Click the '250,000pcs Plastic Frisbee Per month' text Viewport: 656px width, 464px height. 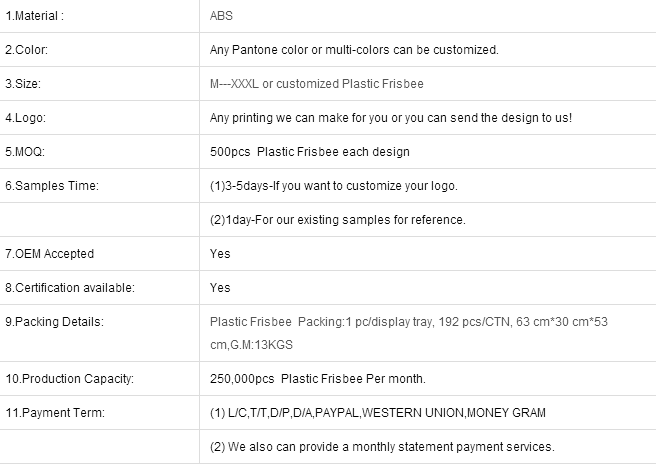click(x=318, y=379)
